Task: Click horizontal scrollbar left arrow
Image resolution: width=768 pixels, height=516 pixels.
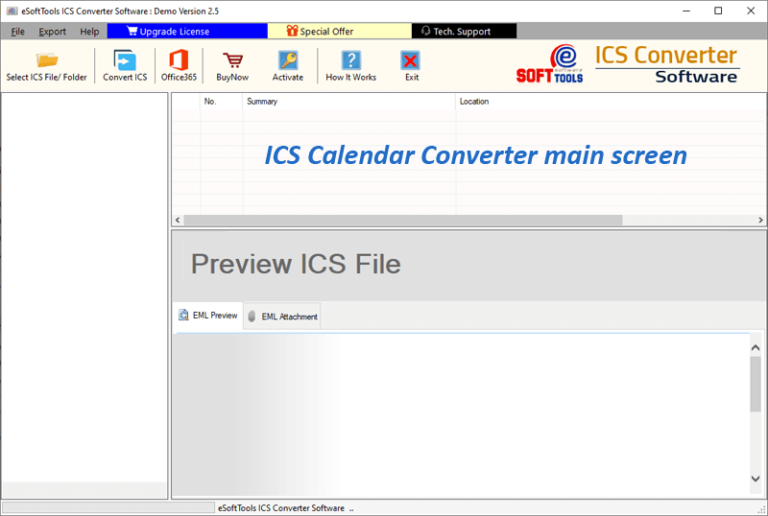Action: (x=178, y=220)
